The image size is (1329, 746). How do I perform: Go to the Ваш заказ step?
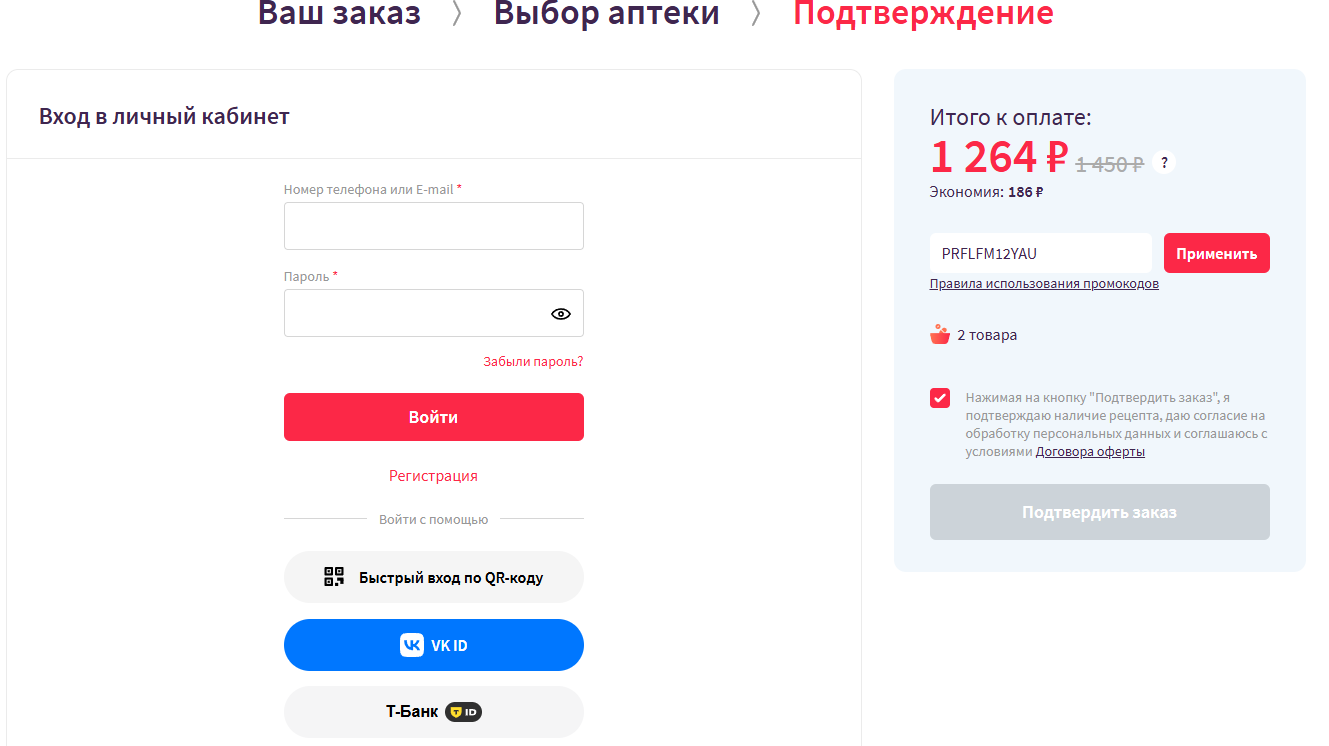tap(339, 14)
